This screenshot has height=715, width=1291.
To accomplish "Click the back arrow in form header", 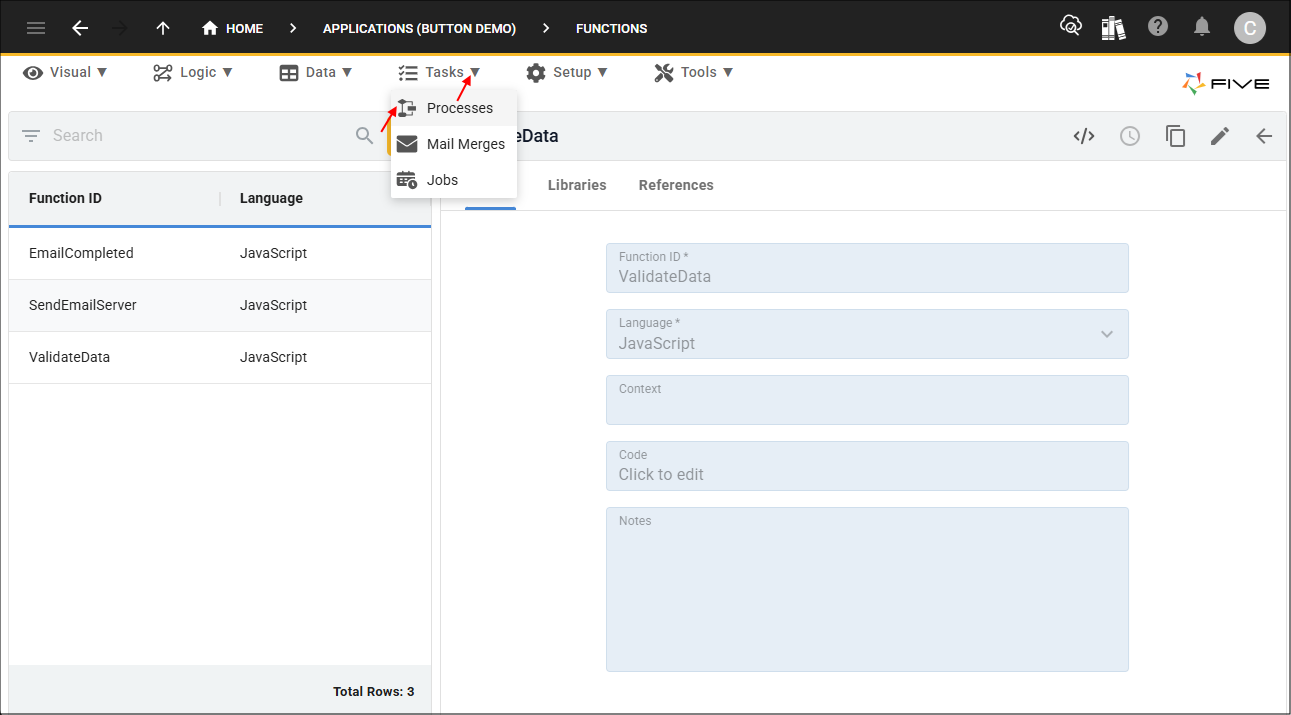I will (x=1264, y=136).
